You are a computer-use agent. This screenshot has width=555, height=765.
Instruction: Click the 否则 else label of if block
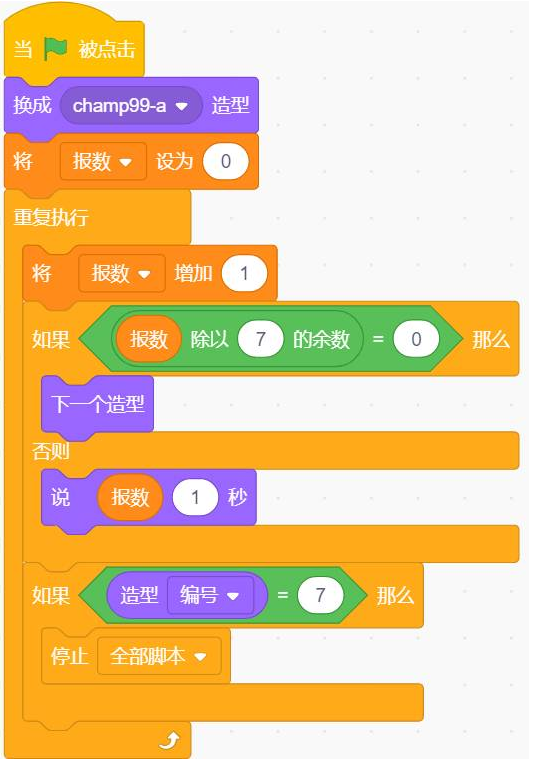coord(51,450)
